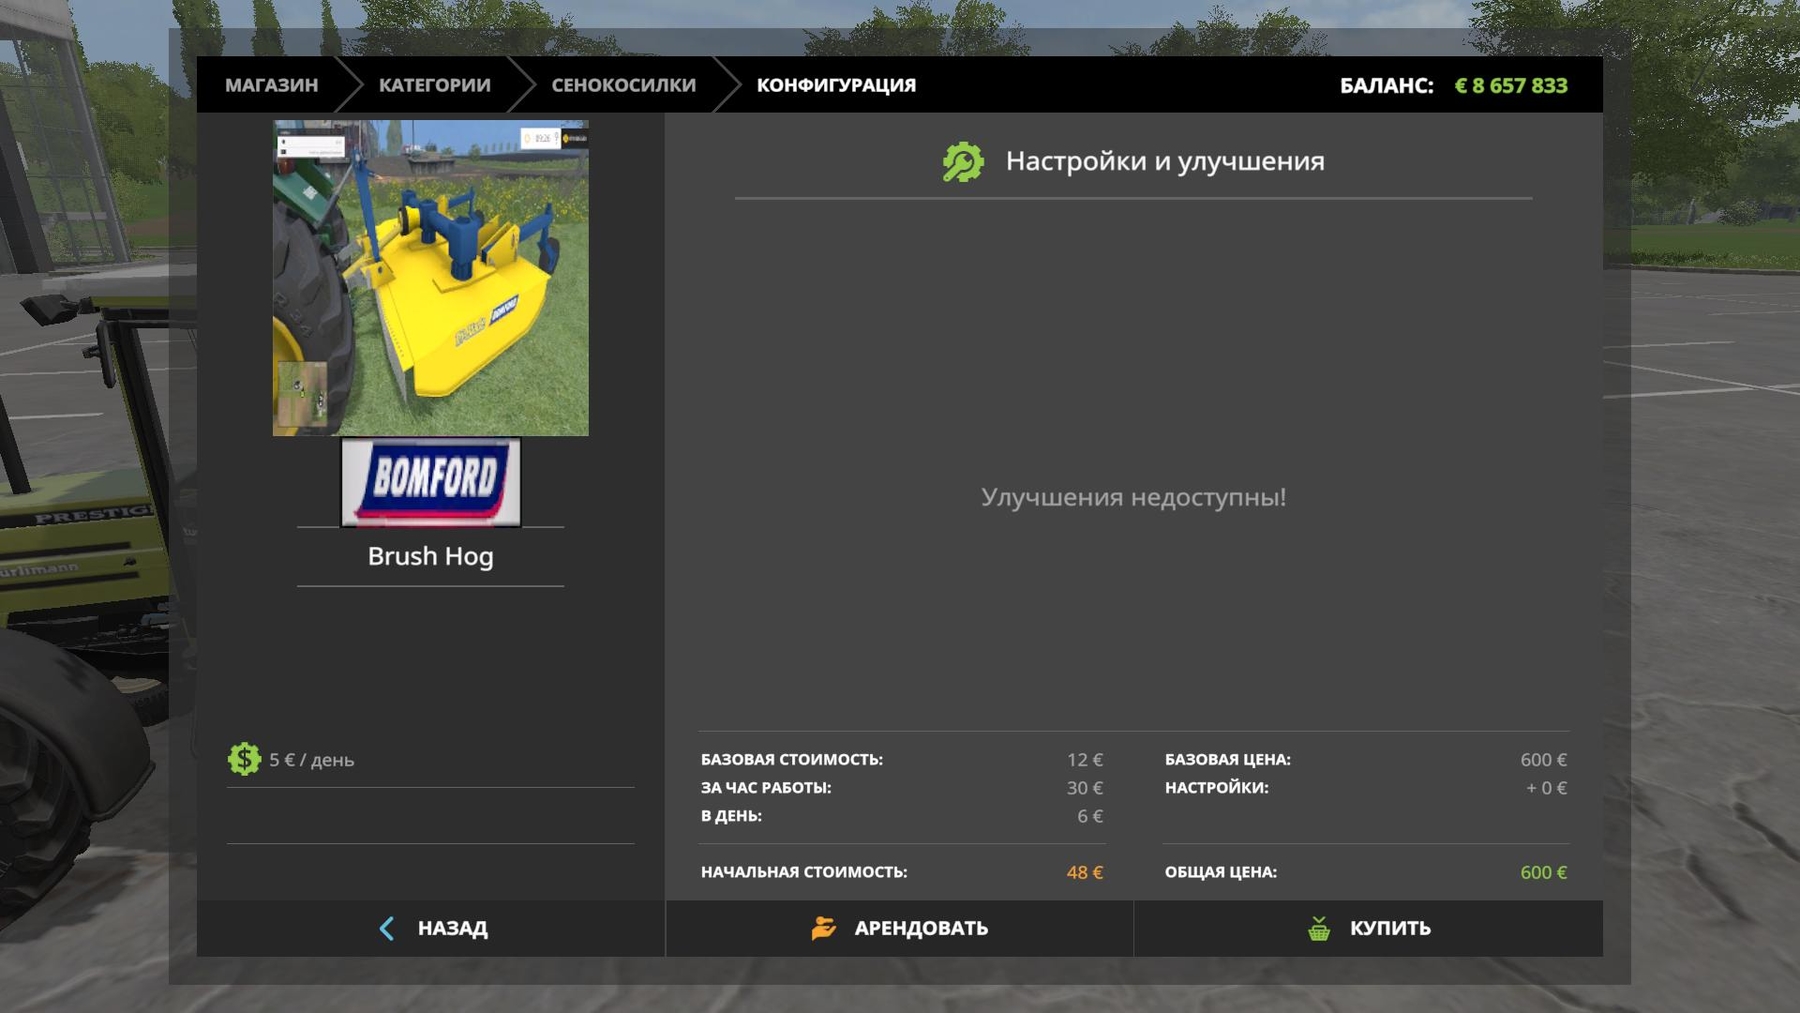Click the Начальная стоимость 48 € value
The width and height of the screenshot is (1800, 1013).
[1084, 872]
